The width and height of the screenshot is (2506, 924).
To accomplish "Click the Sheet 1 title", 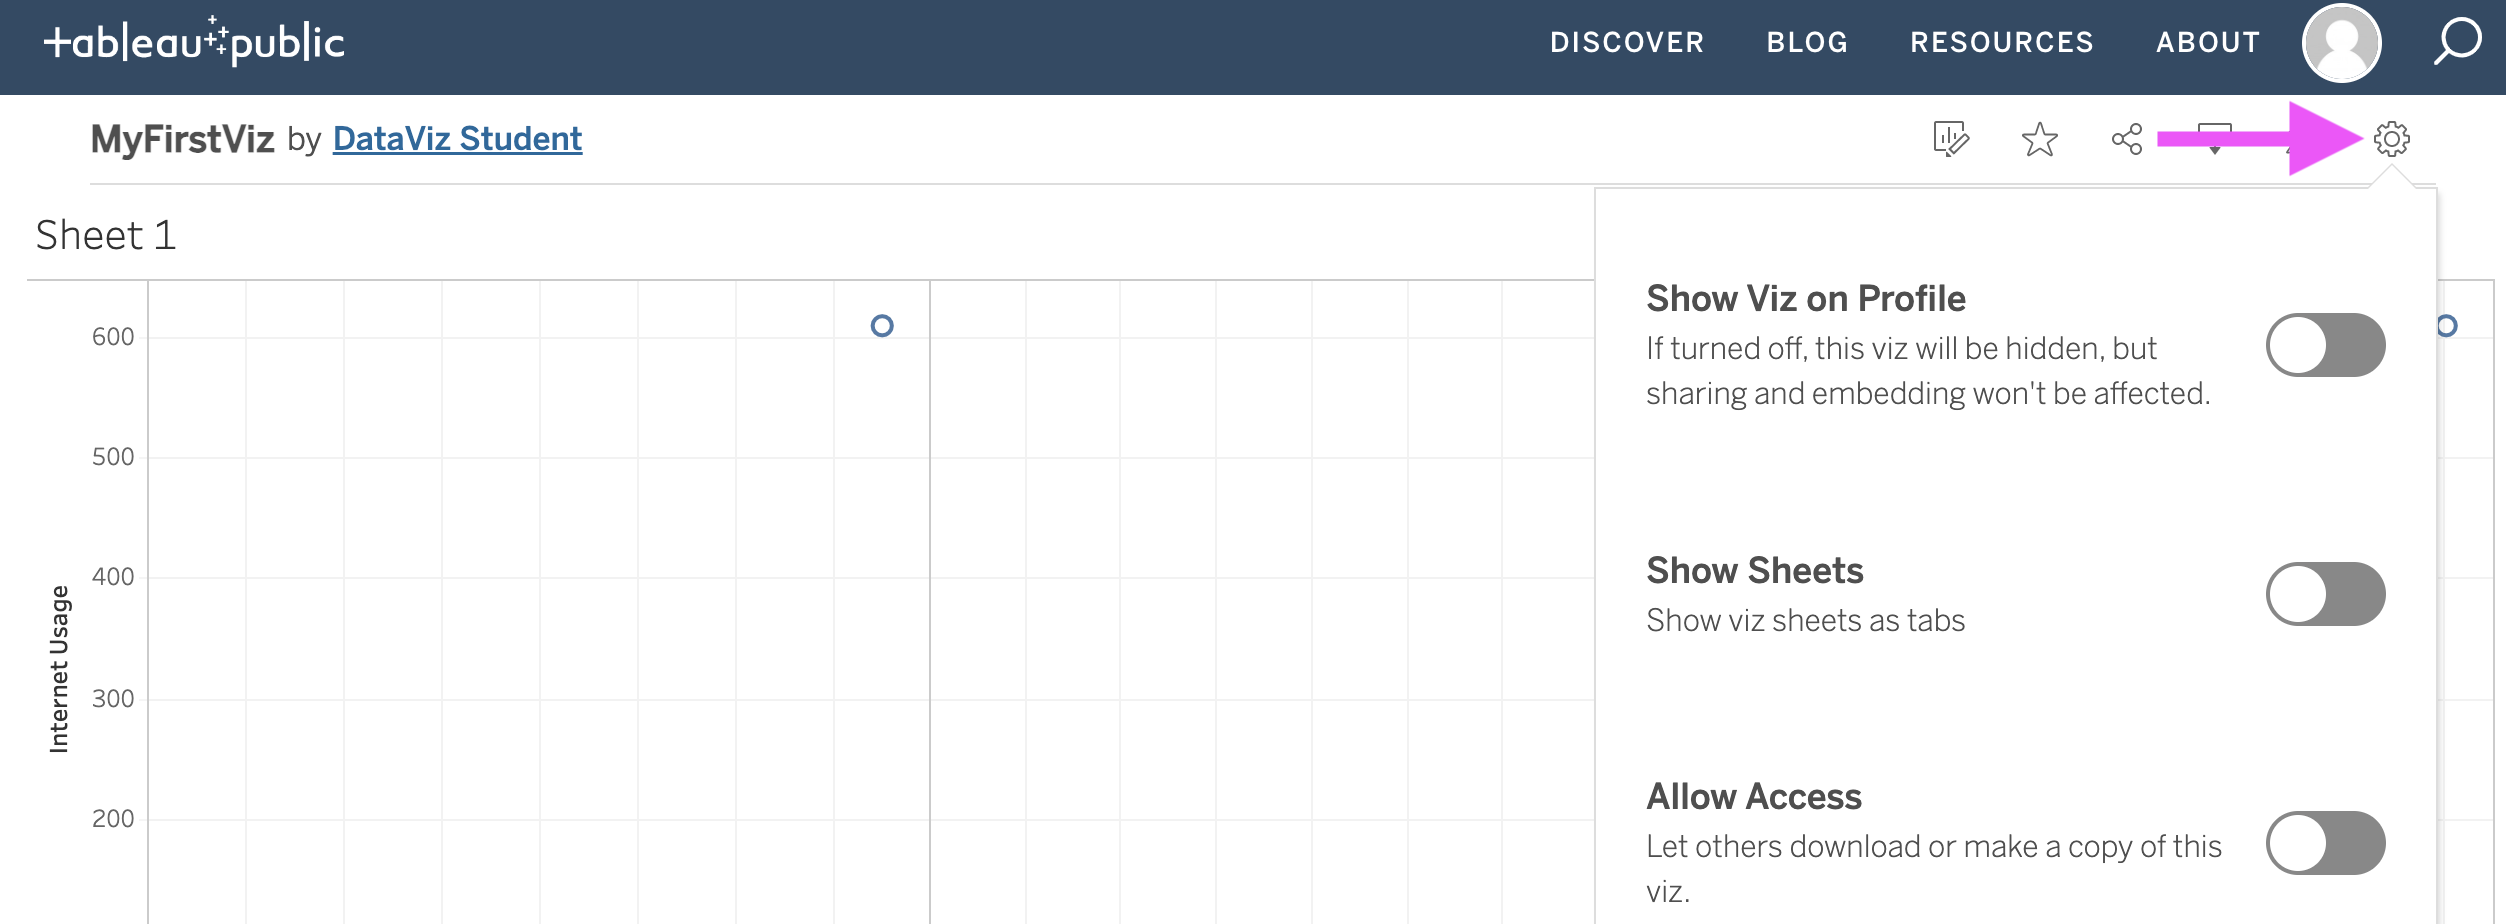I will pos(104,235).
